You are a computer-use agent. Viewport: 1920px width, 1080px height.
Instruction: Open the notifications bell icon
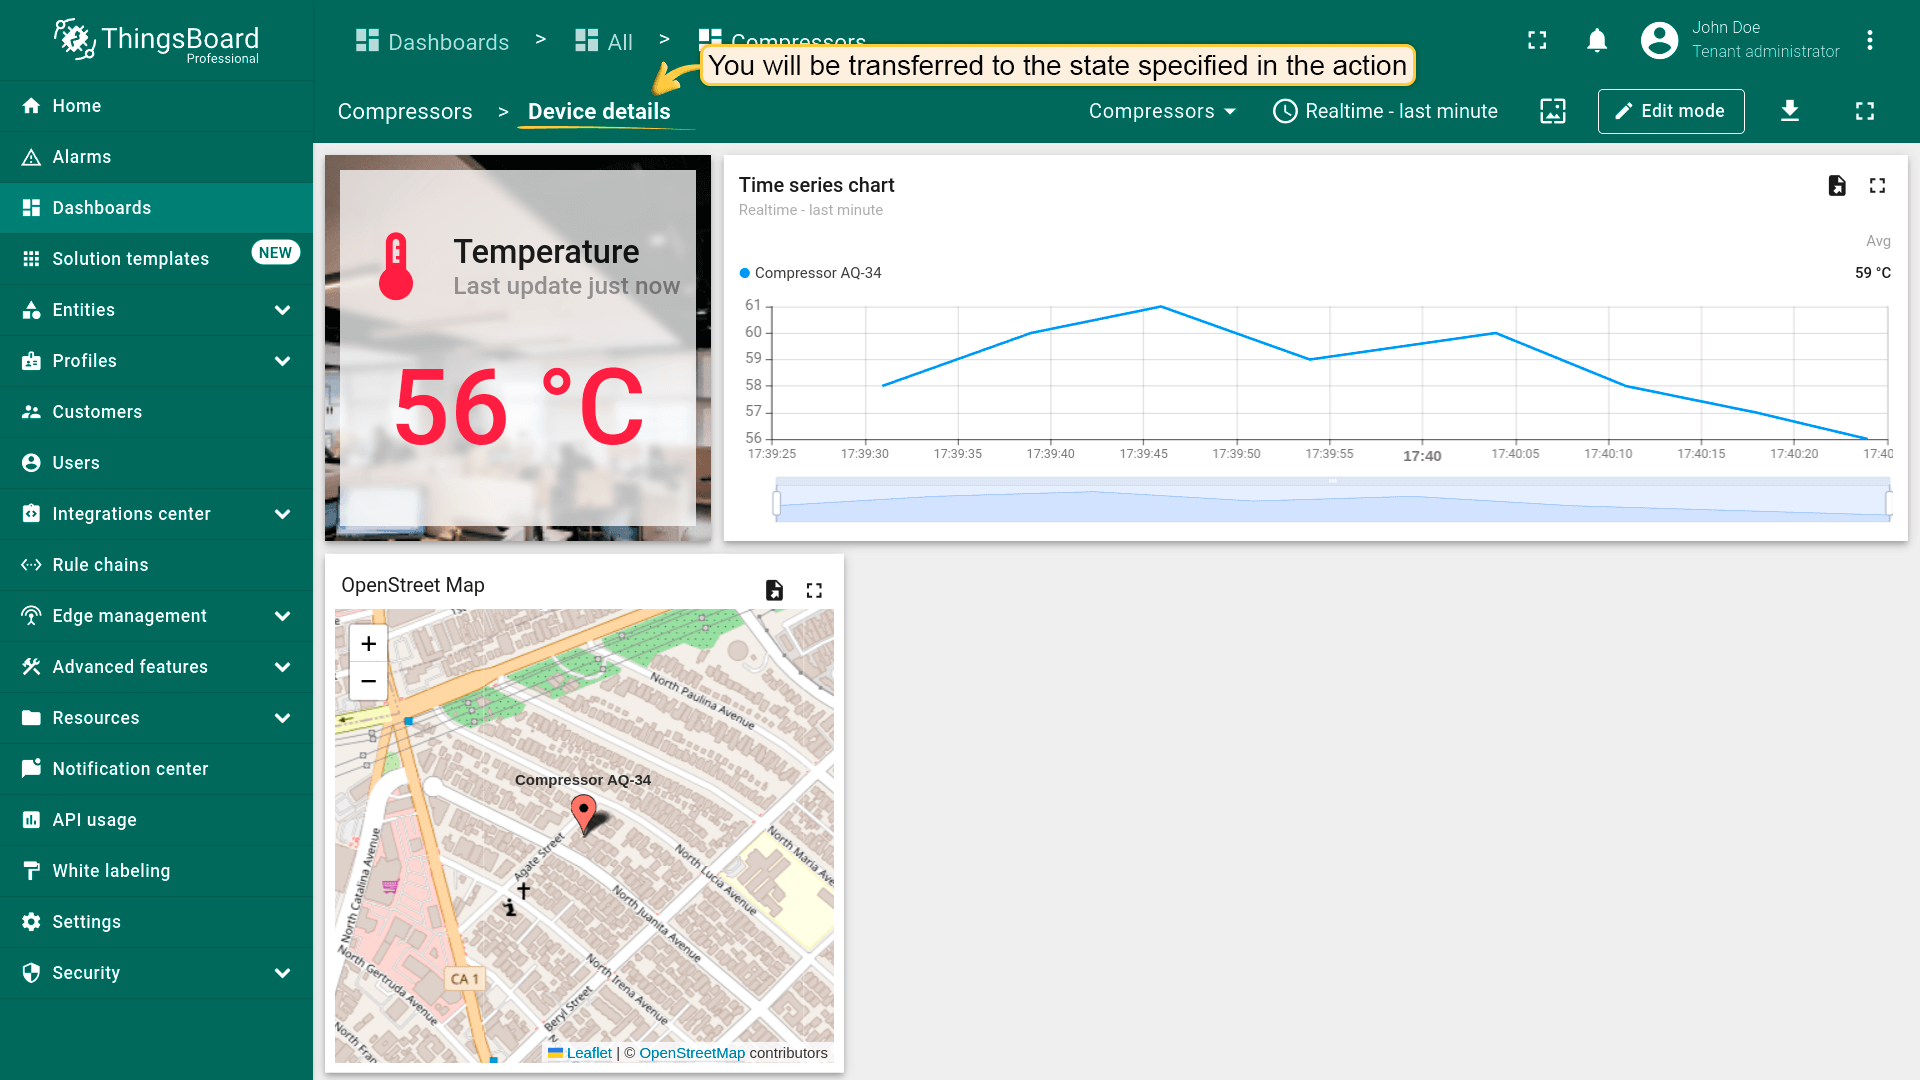point(1597,41)
